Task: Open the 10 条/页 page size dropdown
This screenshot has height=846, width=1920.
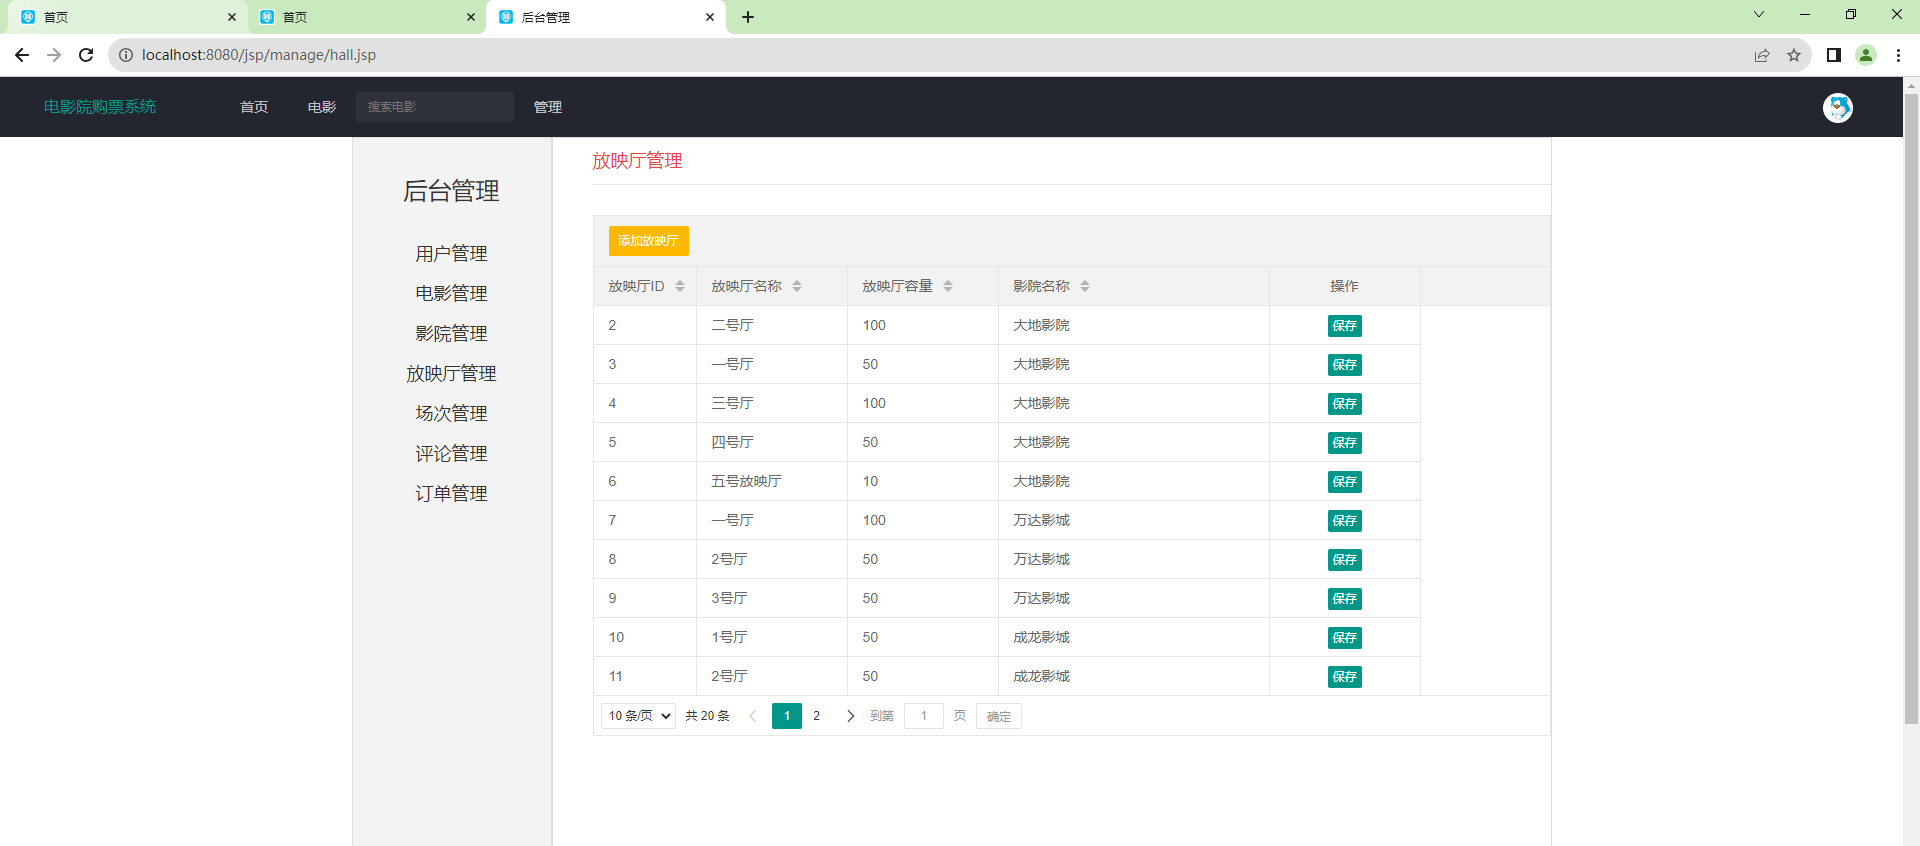Action: point(638,716)
